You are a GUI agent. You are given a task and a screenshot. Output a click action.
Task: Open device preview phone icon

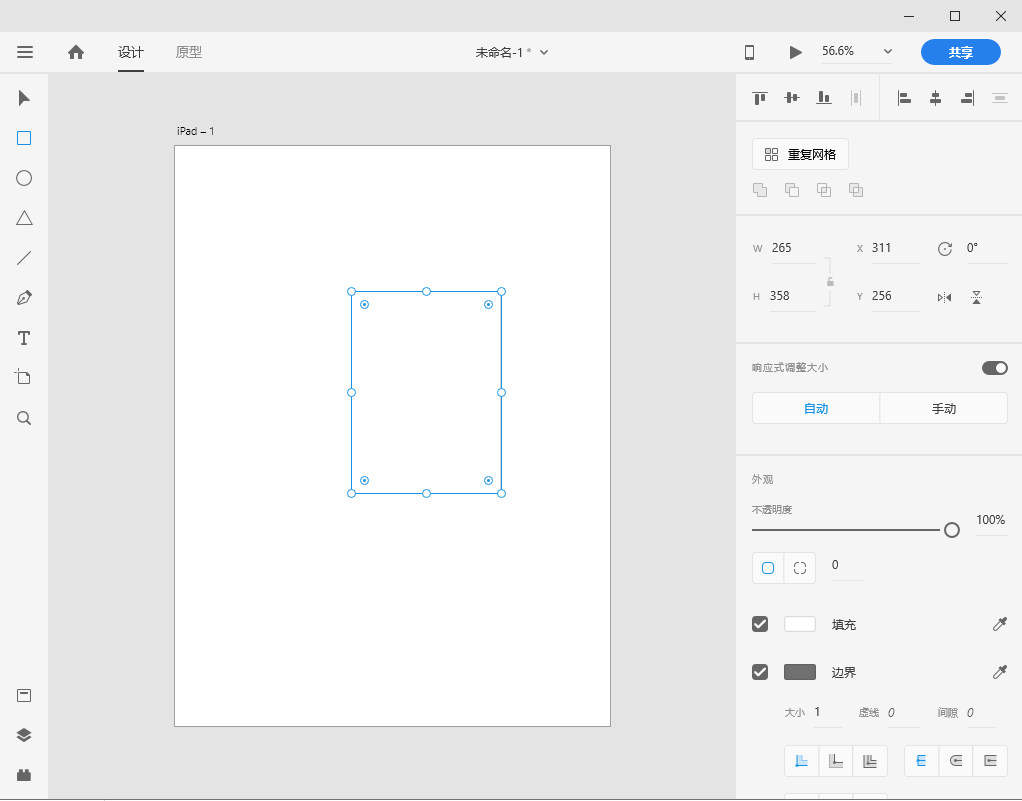click(750, 52)
